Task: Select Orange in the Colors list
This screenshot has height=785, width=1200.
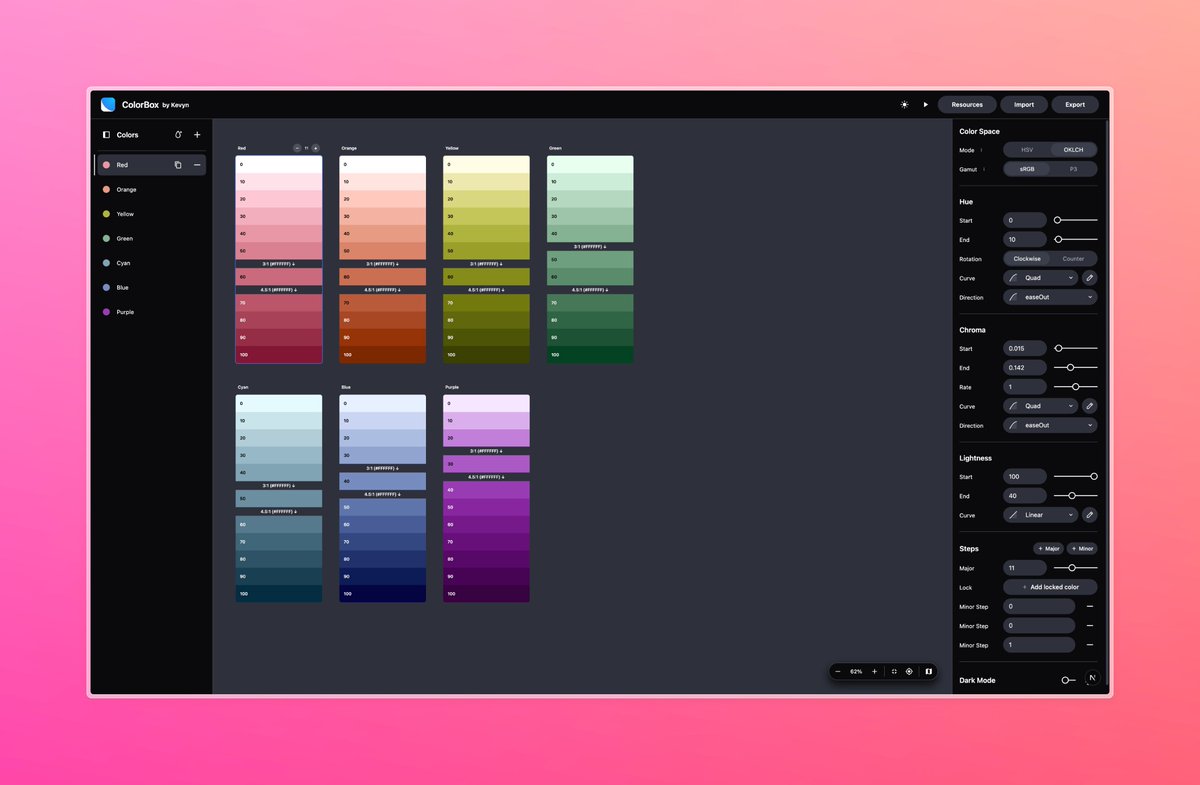Action: 150,189
